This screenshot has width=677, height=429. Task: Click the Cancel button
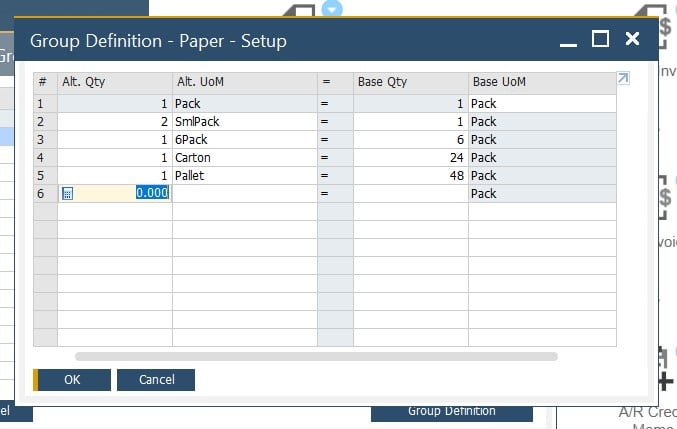click(x=156, y=380)
